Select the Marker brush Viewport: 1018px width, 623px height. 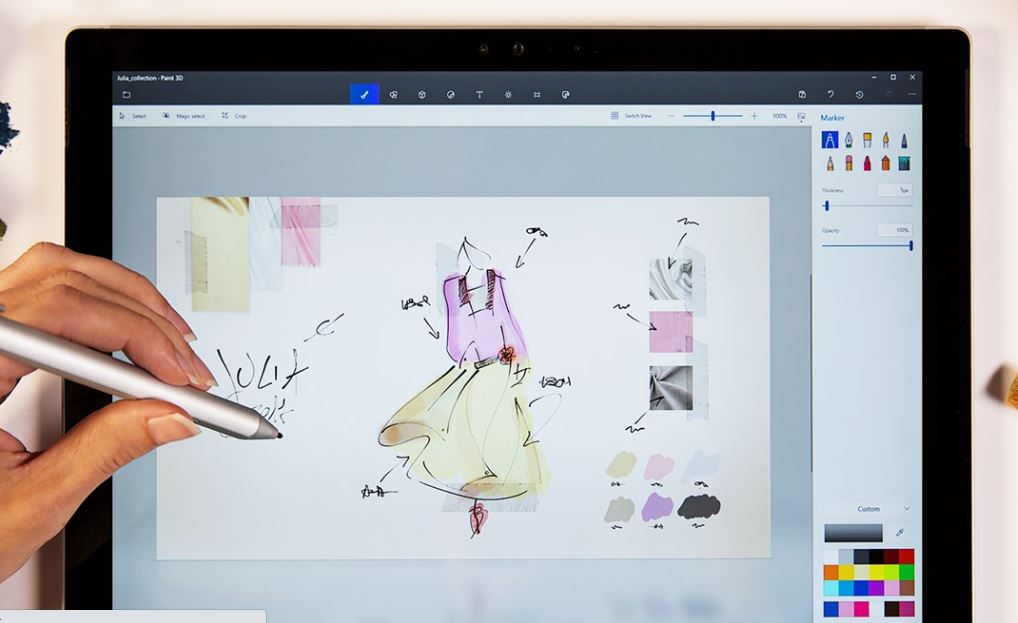point(830,140)
